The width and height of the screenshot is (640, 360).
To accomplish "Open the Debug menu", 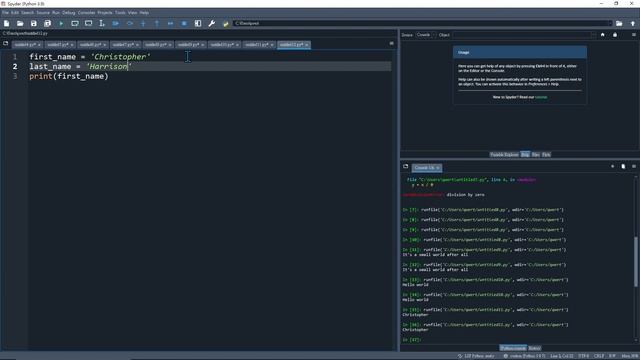I will point(69,13).
